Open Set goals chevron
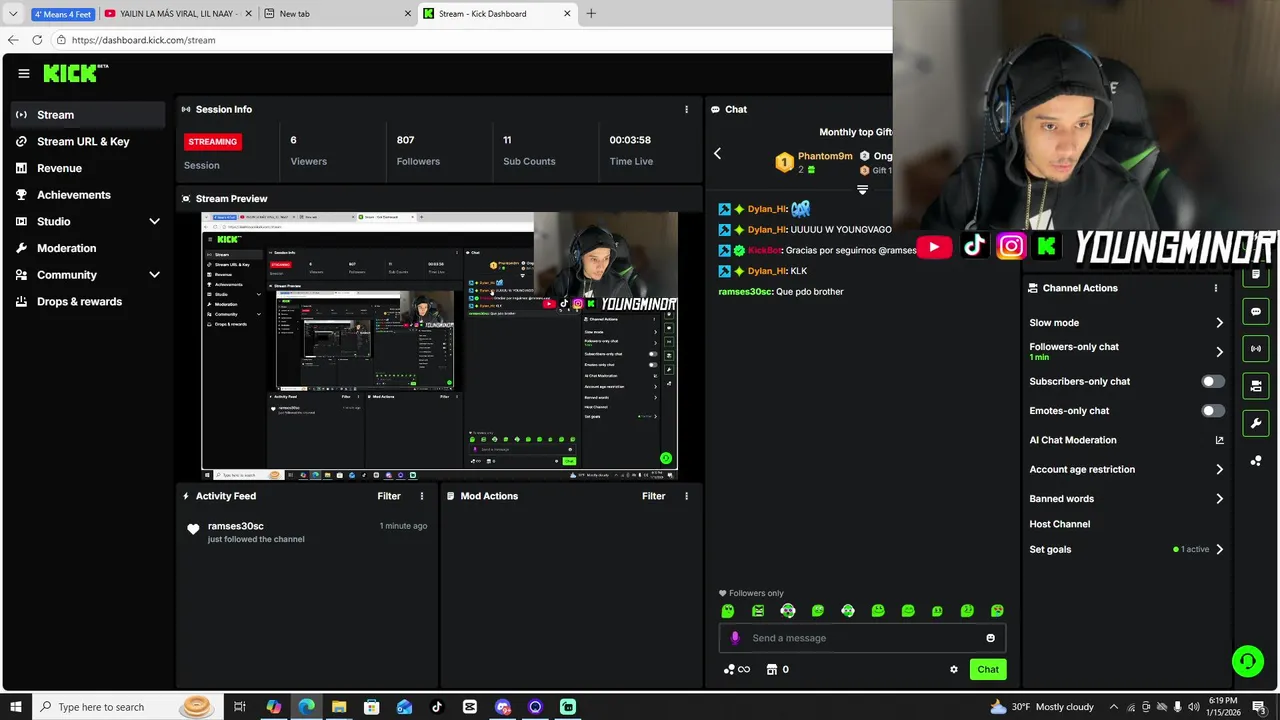The width and height of the screenshot is (1280, 720). click(x=1219, y=549)
